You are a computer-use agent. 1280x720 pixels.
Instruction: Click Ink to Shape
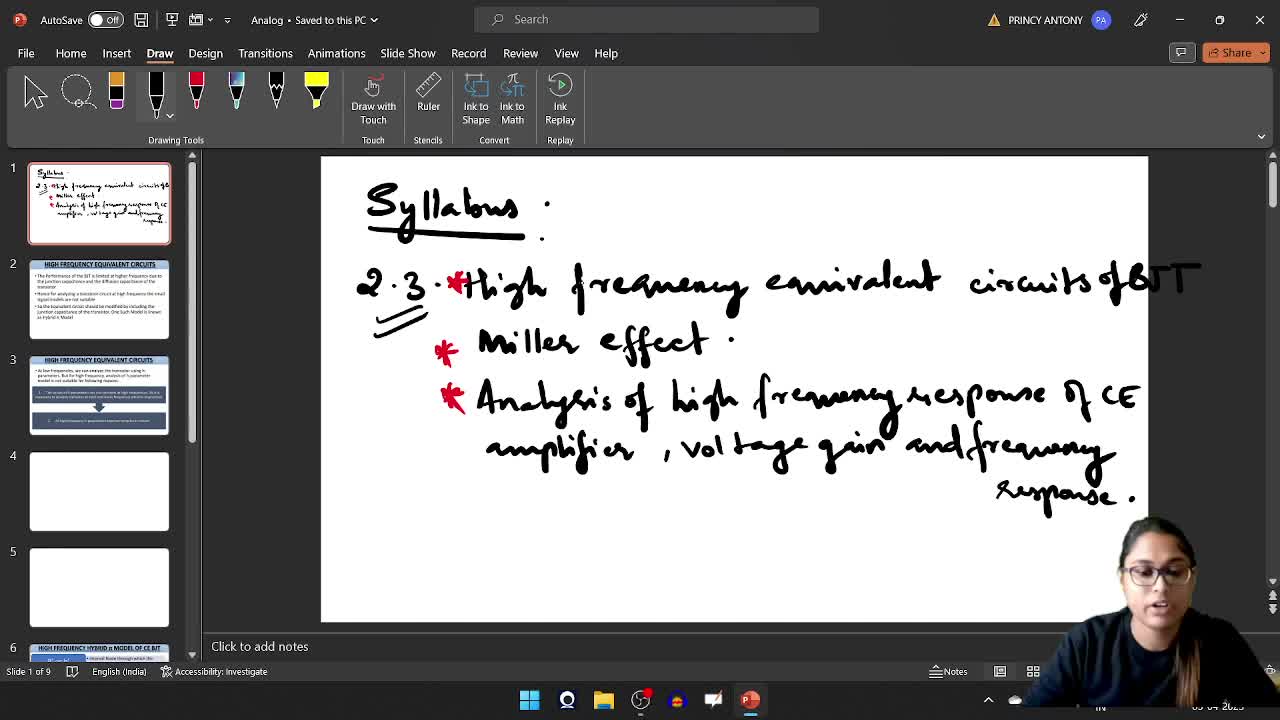coord(476,100)
